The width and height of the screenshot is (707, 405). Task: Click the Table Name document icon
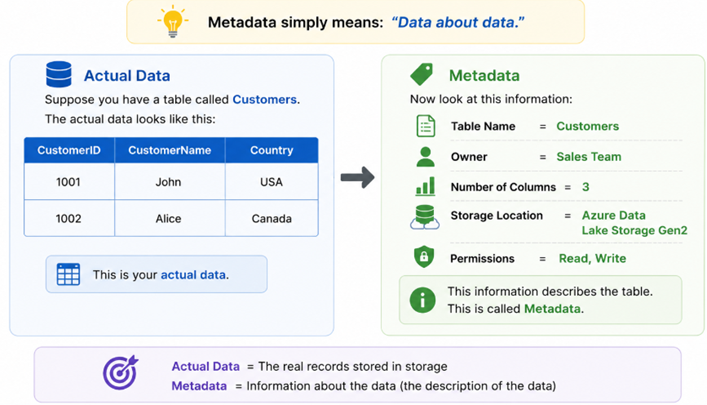pyautogui.click(x=425, y=126)
